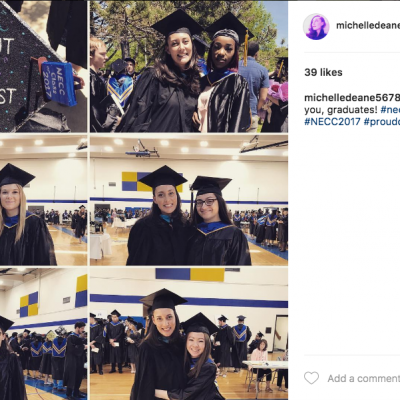The width and height of the screenshot is (400, 400).
Task: Click the heart like icon
Action: [x=312, y=378]
